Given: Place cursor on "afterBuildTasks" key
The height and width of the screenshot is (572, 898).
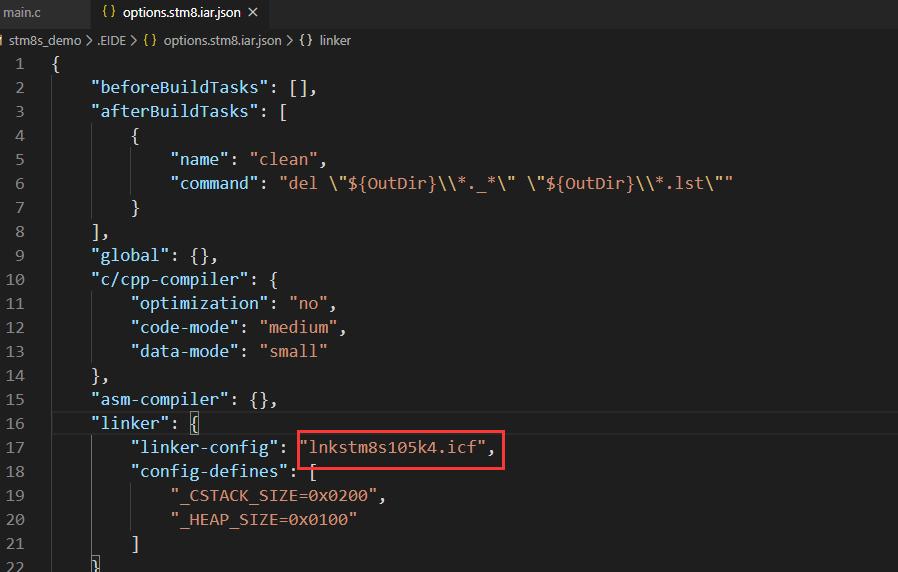Looking at the screenshot, I should (x=175, y=111).
